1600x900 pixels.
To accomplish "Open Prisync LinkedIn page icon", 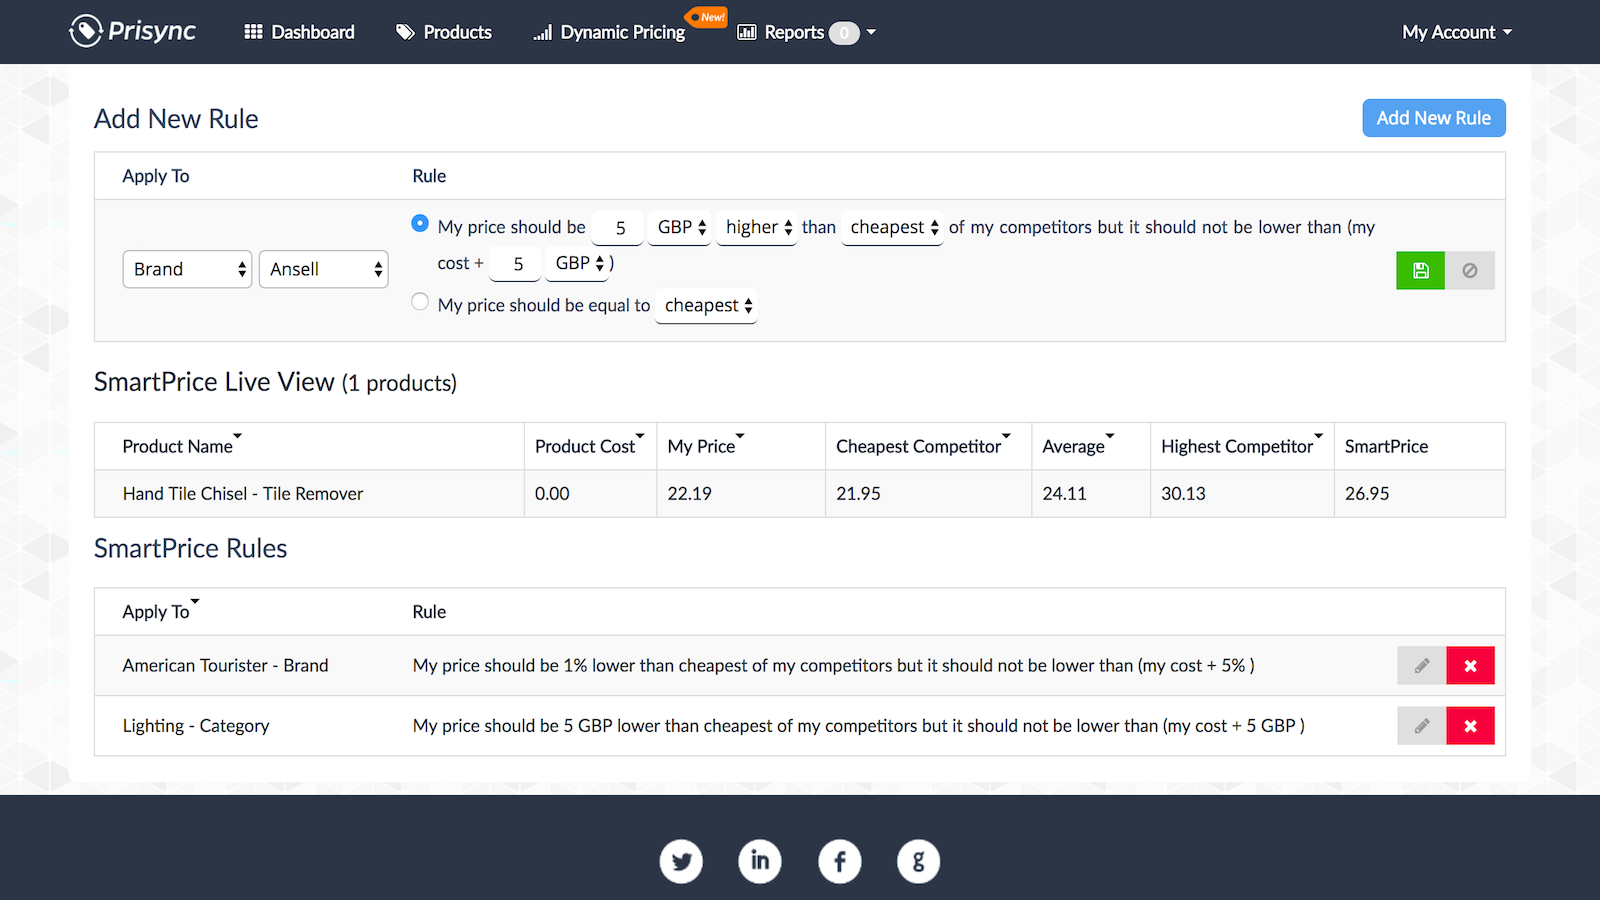I will coord(760,861).
